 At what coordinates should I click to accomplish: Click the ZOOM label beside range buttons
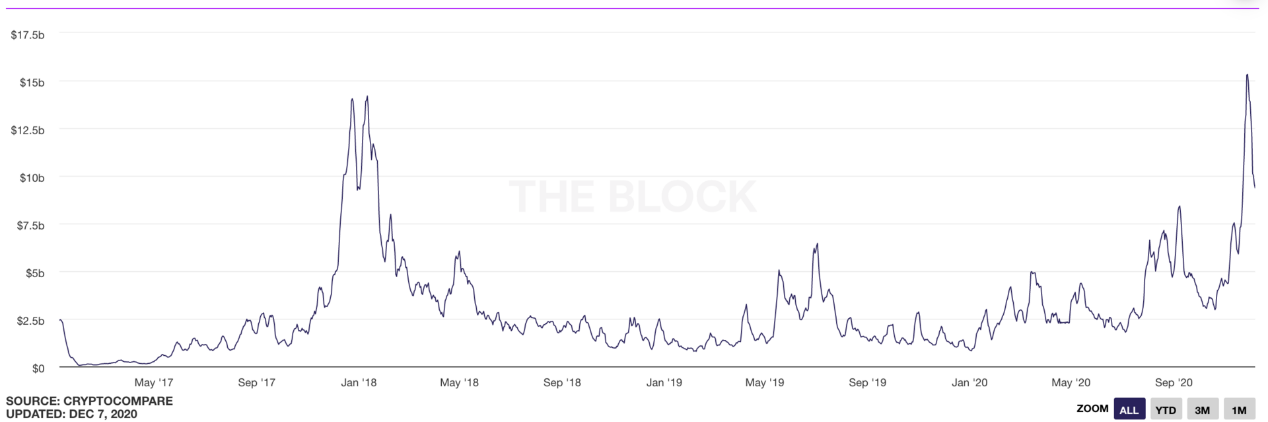pos(1092,410)
